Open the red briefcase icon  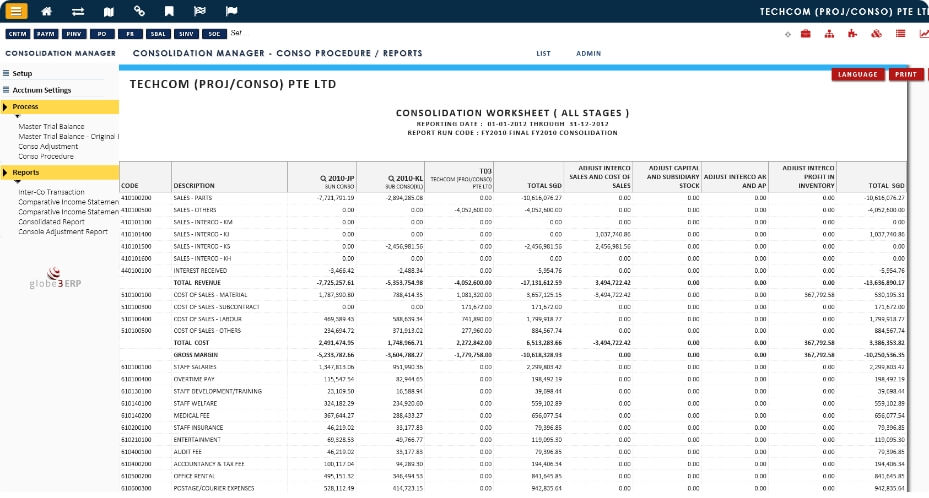806,34
